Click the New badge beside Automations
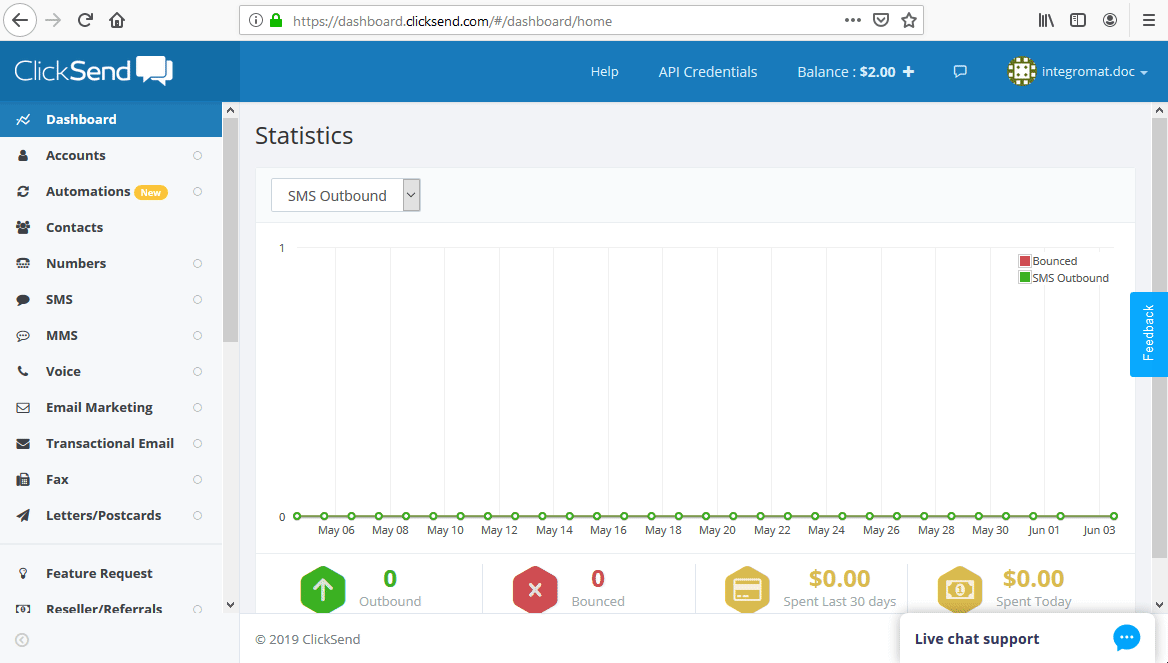 150,192
